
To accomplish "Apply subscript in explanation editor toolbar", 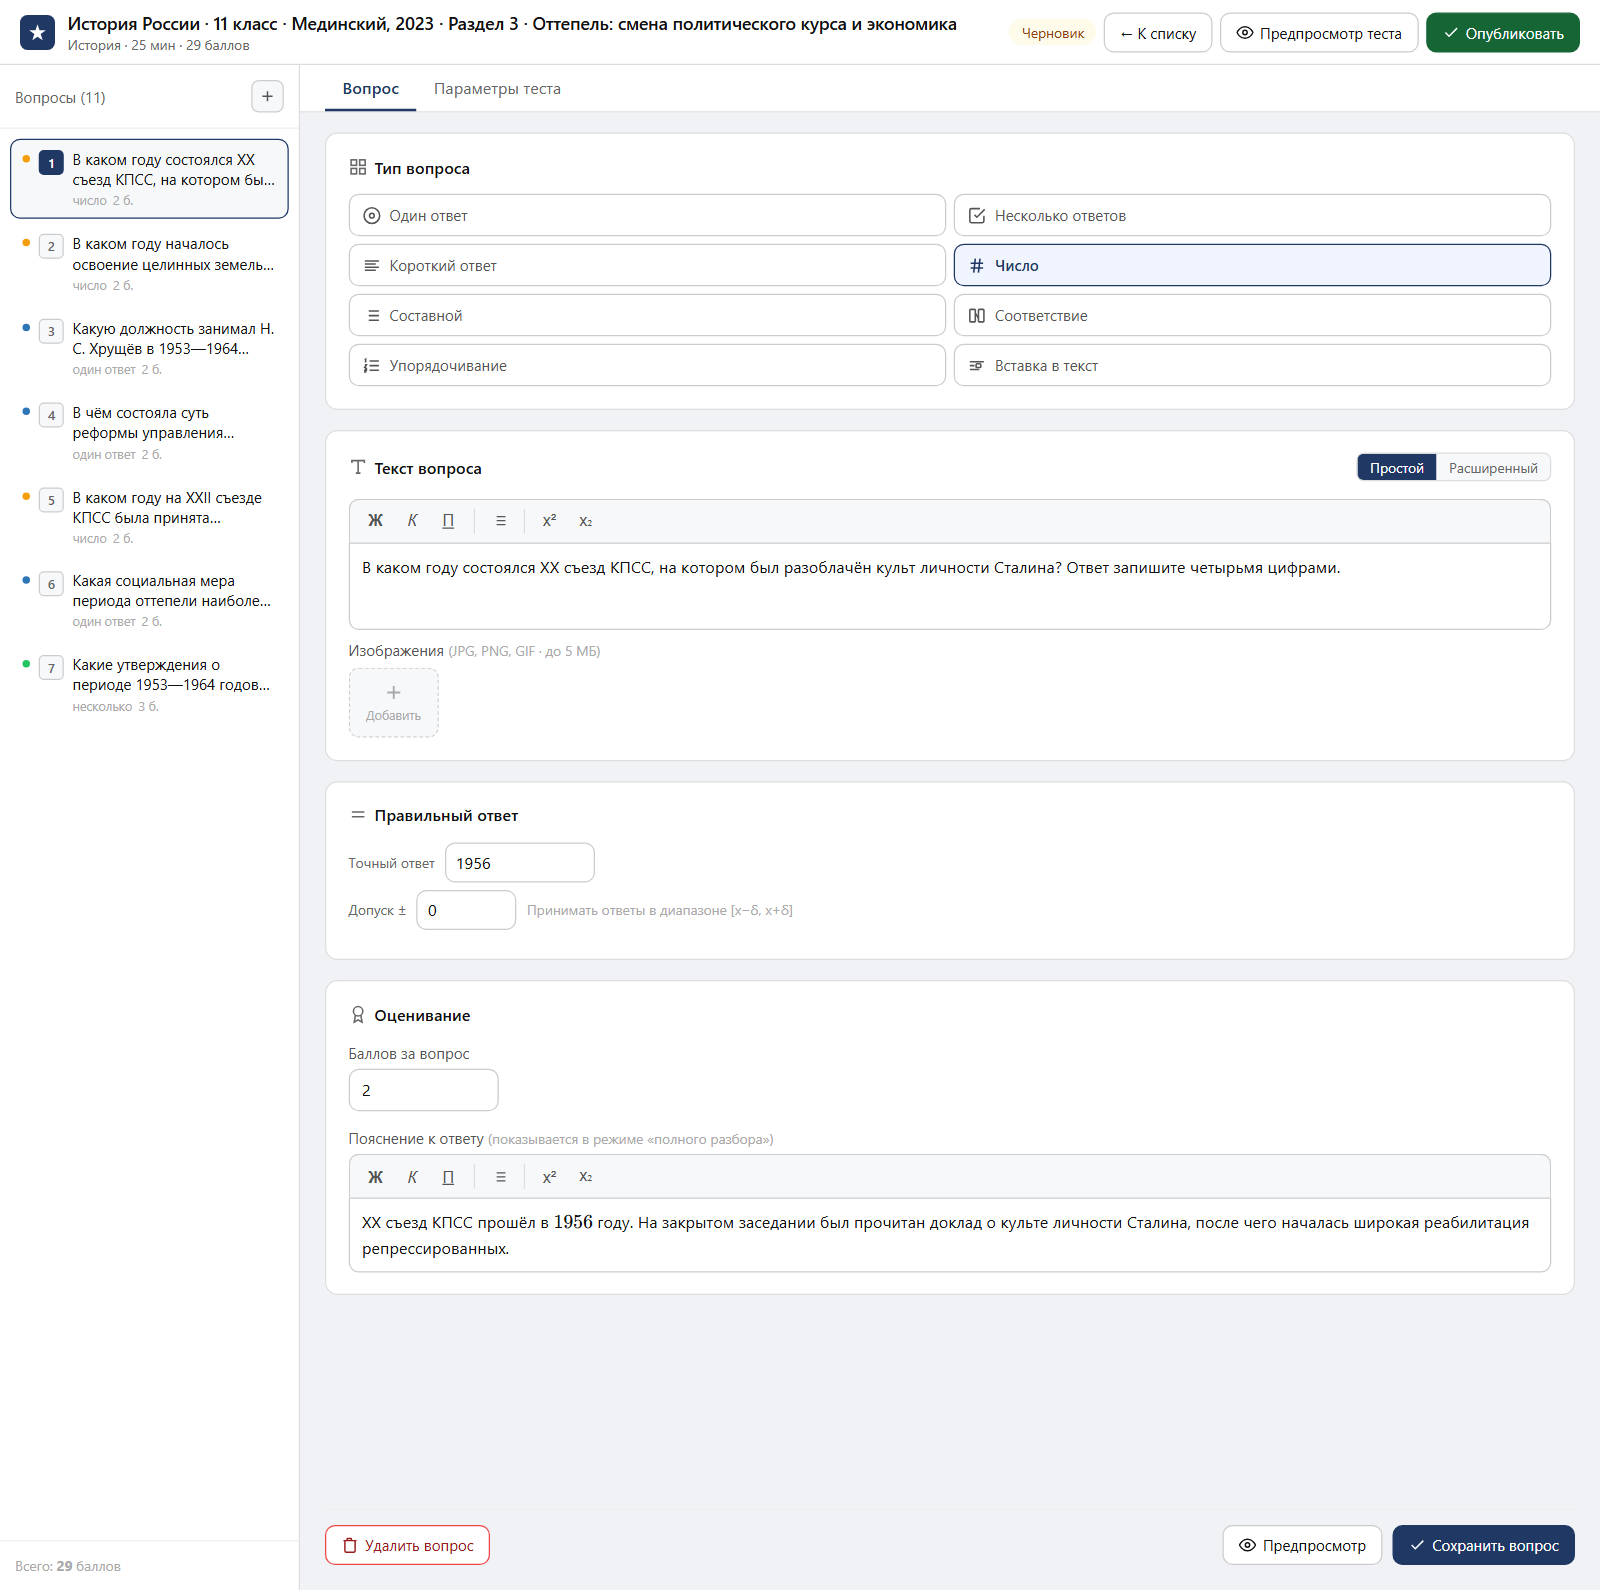I will [586, 1177].
